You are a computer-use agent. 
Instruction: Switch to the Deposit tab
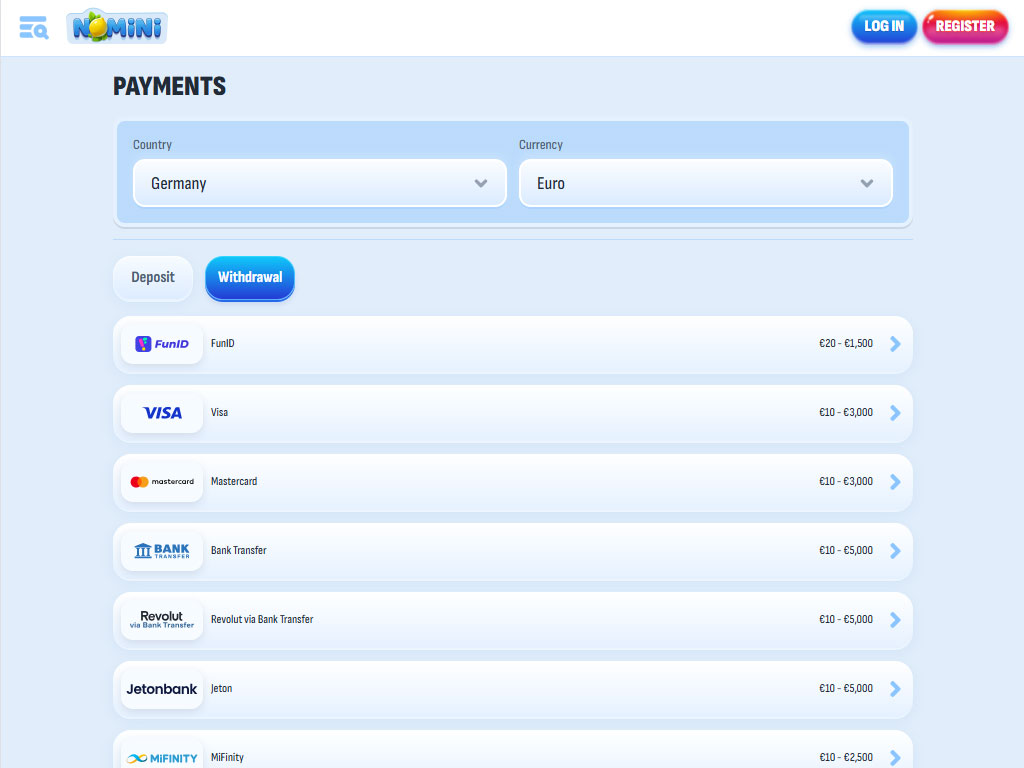(x=153, y=278)
